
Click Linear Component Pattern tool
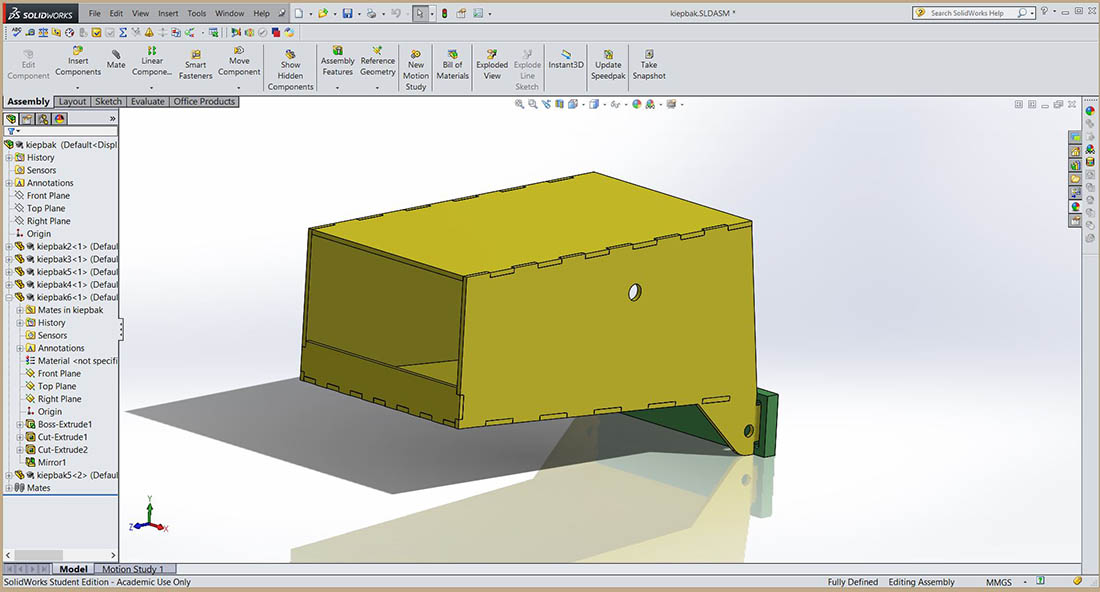pos(152,61)
